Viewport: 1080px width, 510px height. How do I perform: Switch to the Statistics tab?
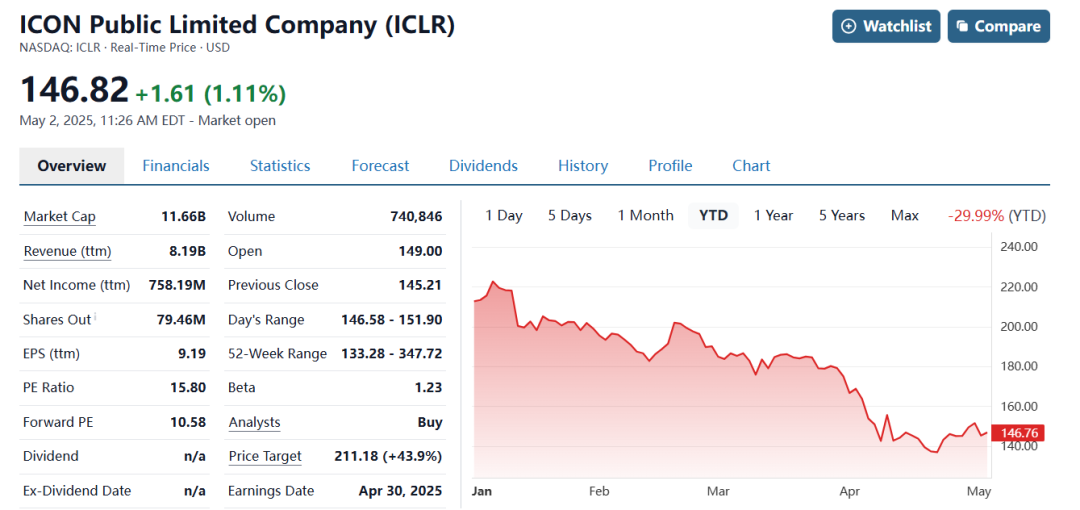click(x=280, y=166)
